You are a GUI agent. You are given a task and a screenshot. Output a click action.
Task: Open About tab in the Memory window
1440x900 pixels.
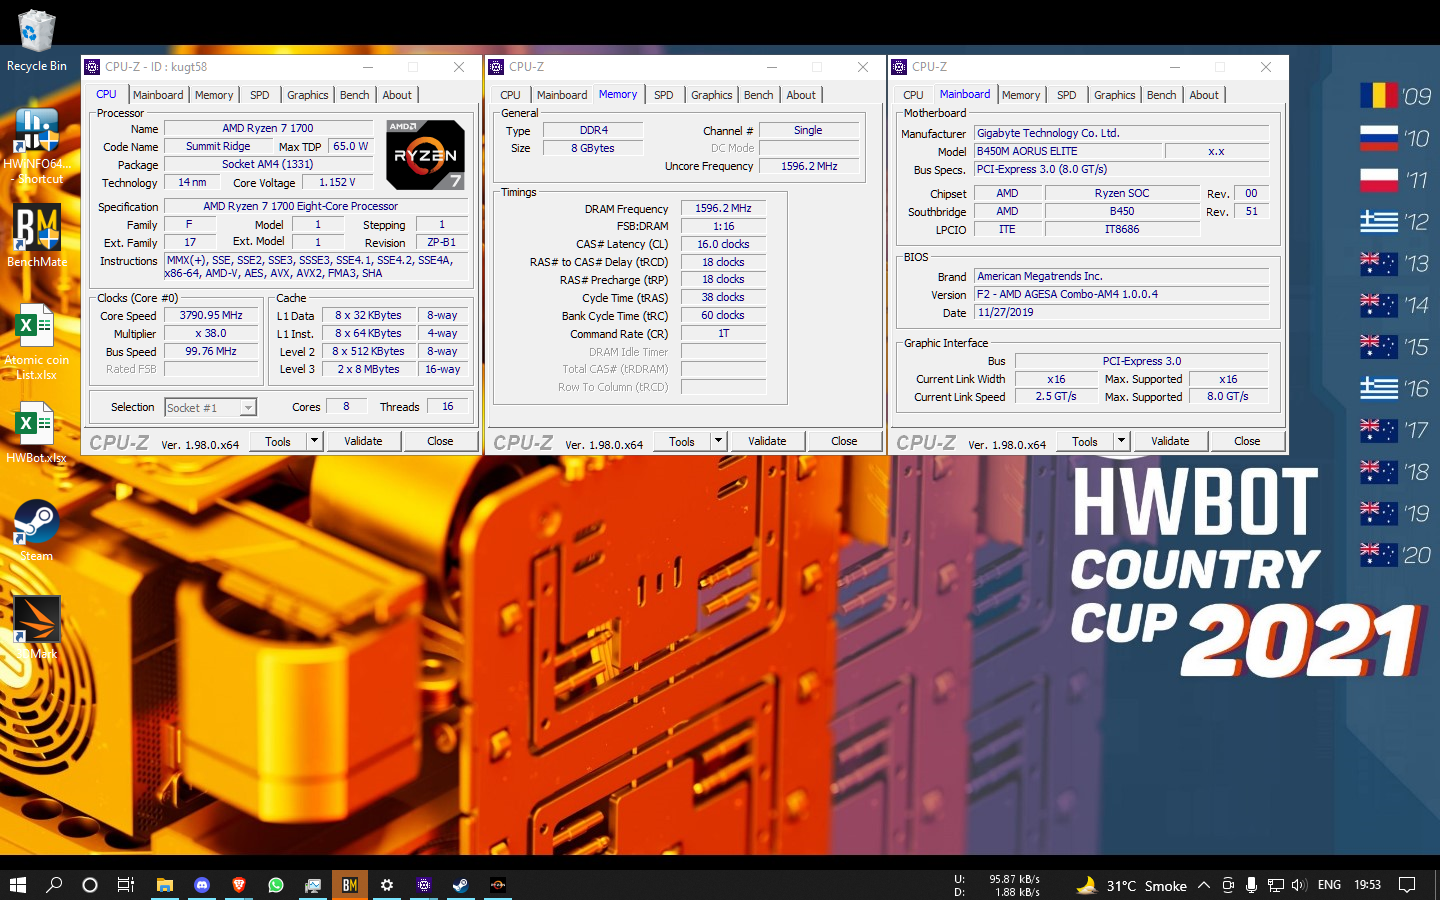point(801,95)
